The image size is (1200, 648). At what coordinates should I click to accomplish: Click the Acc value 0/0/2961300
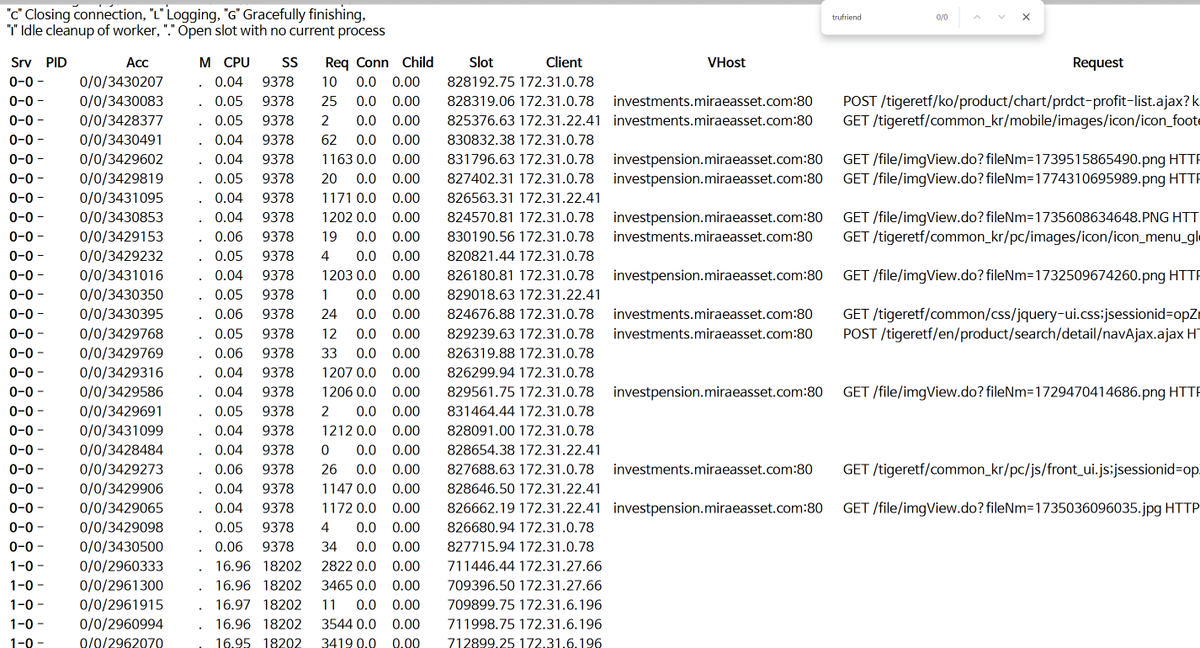pos(121,585)
